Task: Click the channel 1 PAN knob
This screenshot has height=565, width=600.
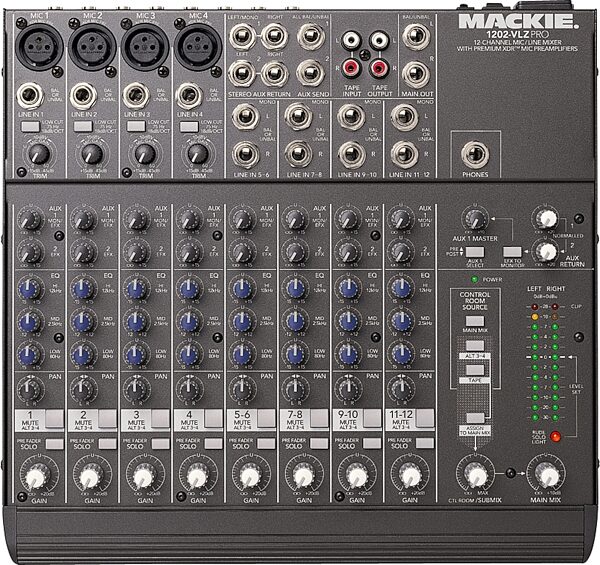Action: [x=29, y=389]
